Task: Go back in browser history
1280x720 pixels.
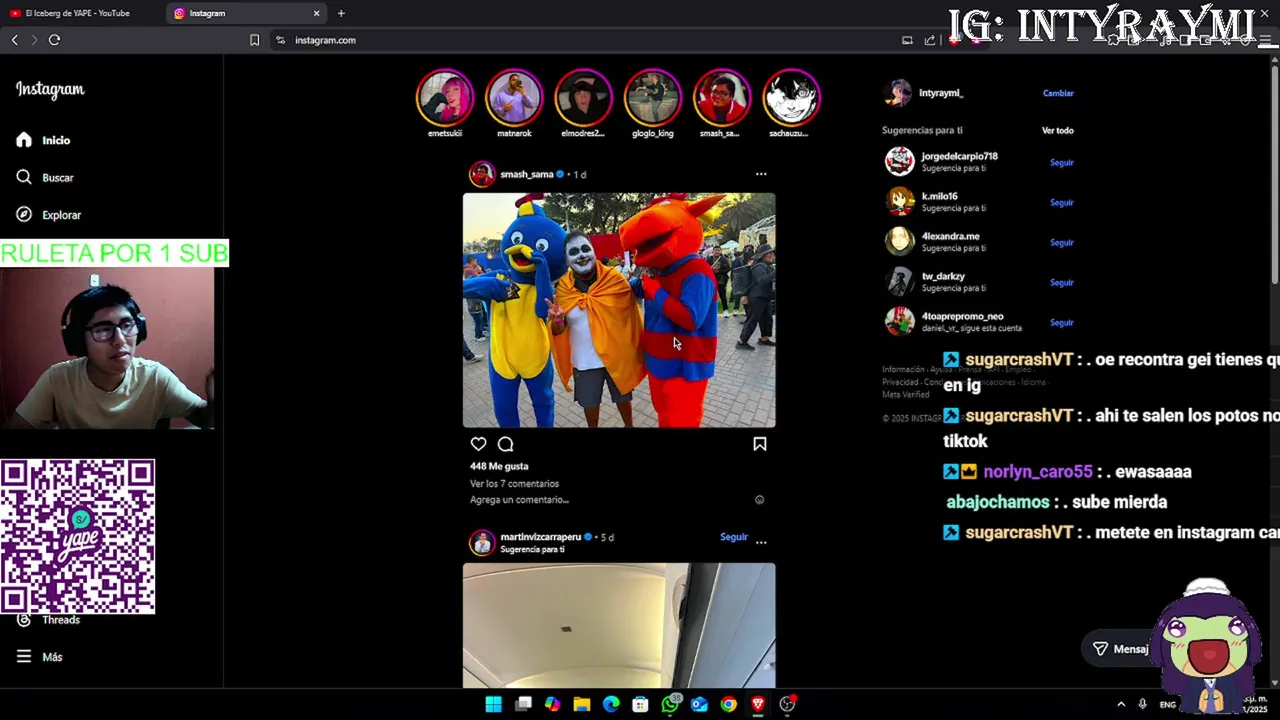Action: 14,40
